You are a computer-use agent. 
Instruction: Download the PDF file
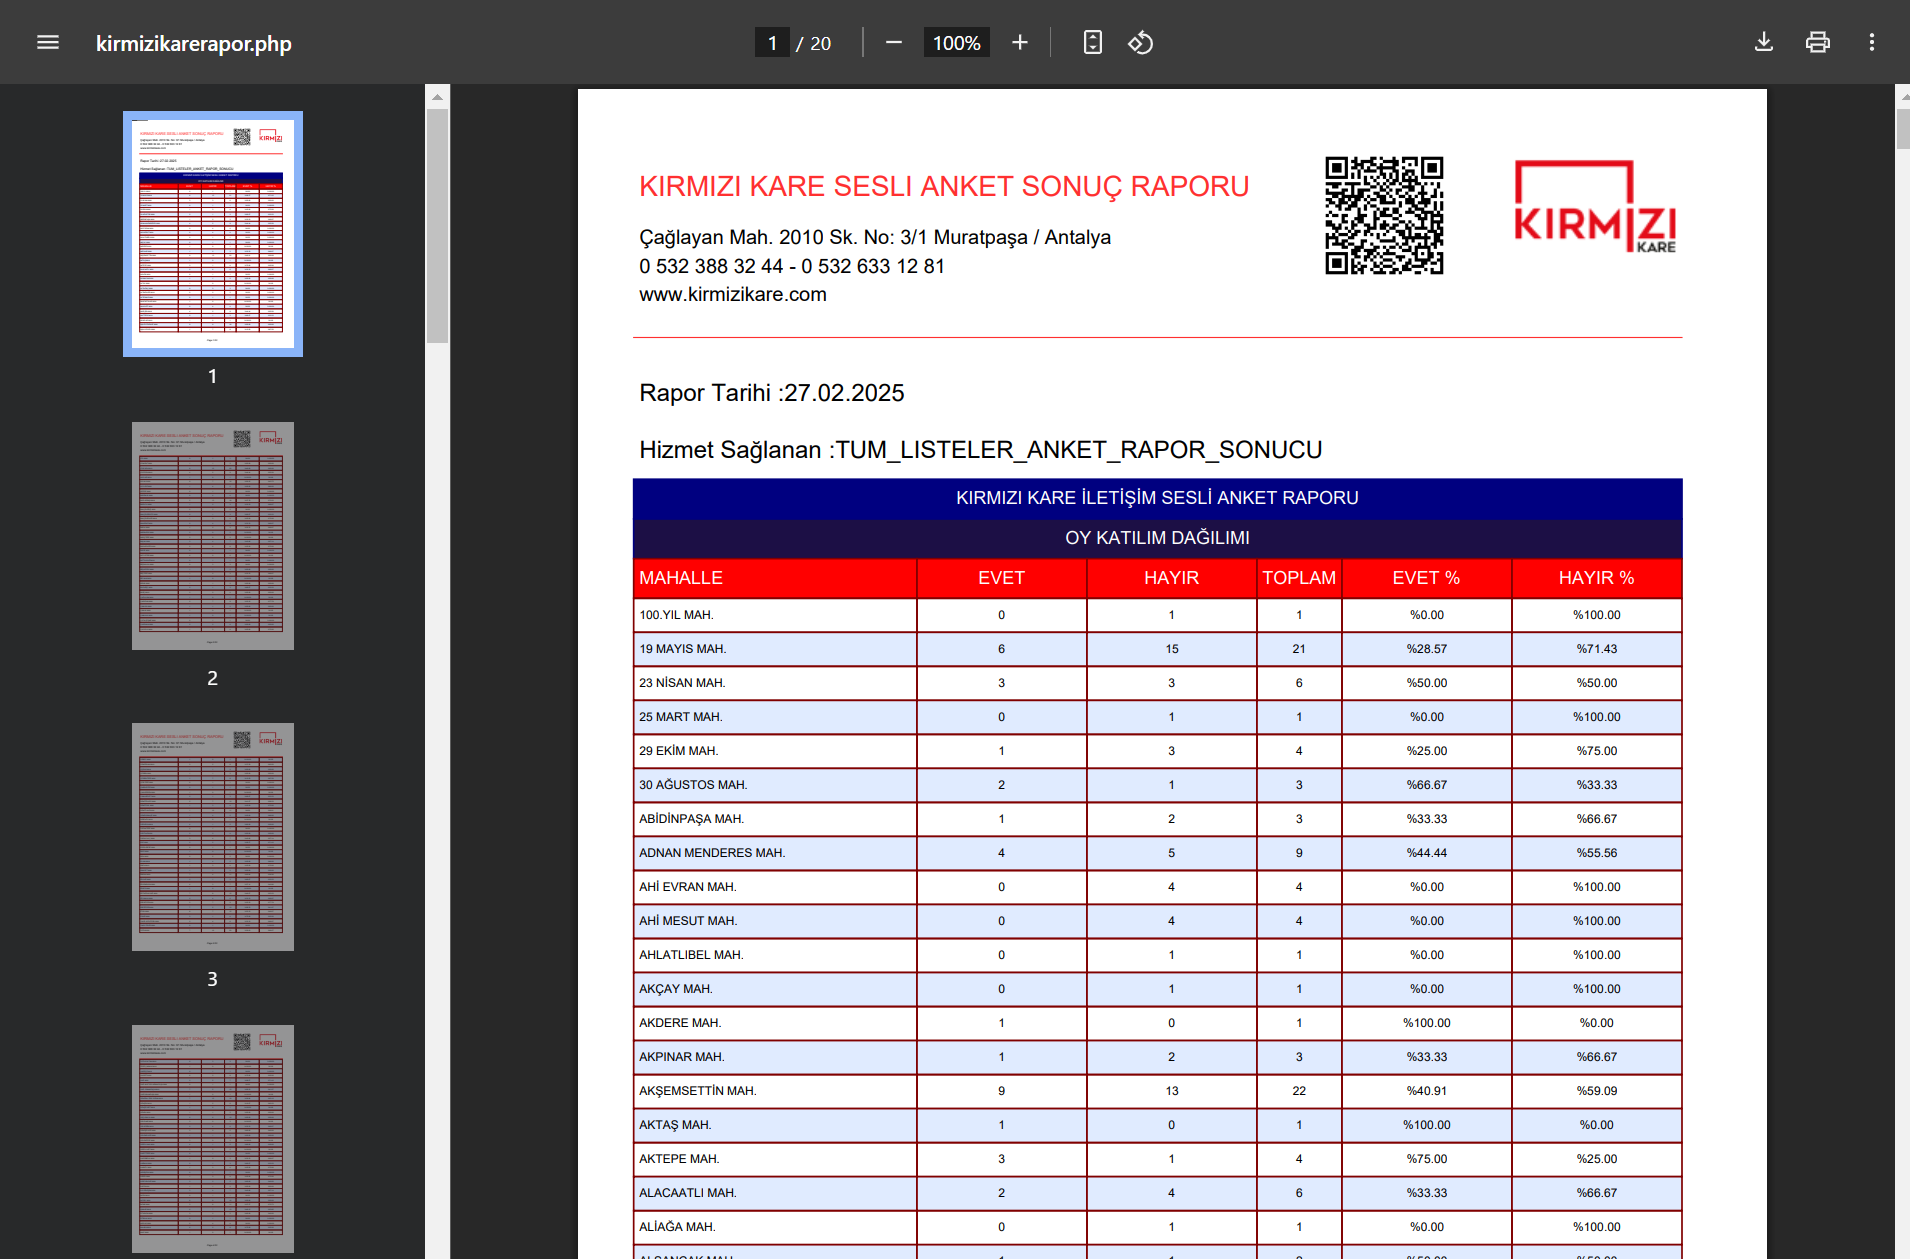(x=1764, y=42)
